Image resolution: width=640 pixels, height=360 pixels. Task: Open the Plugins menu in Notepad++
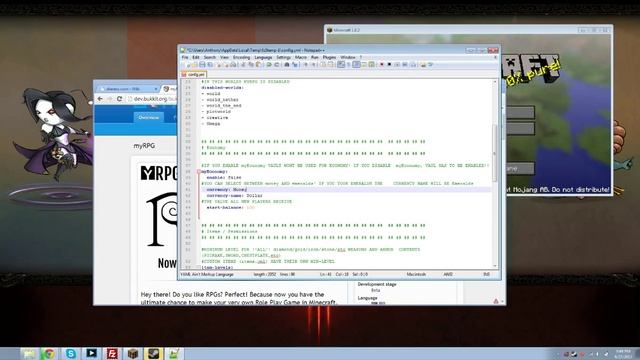click(329, 58)
